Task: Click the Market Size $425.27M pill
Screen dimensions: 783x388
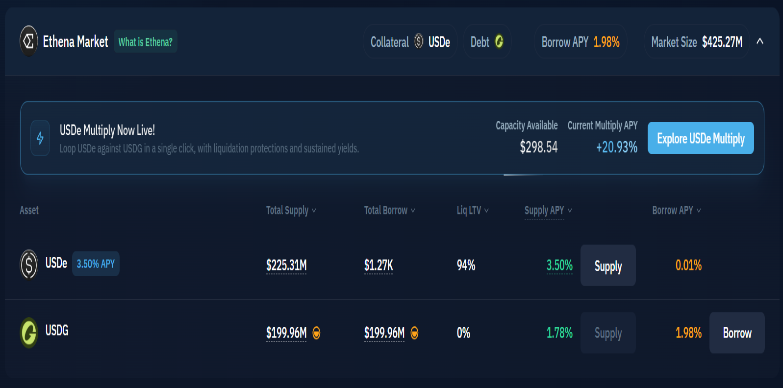Action: [697, 42]
